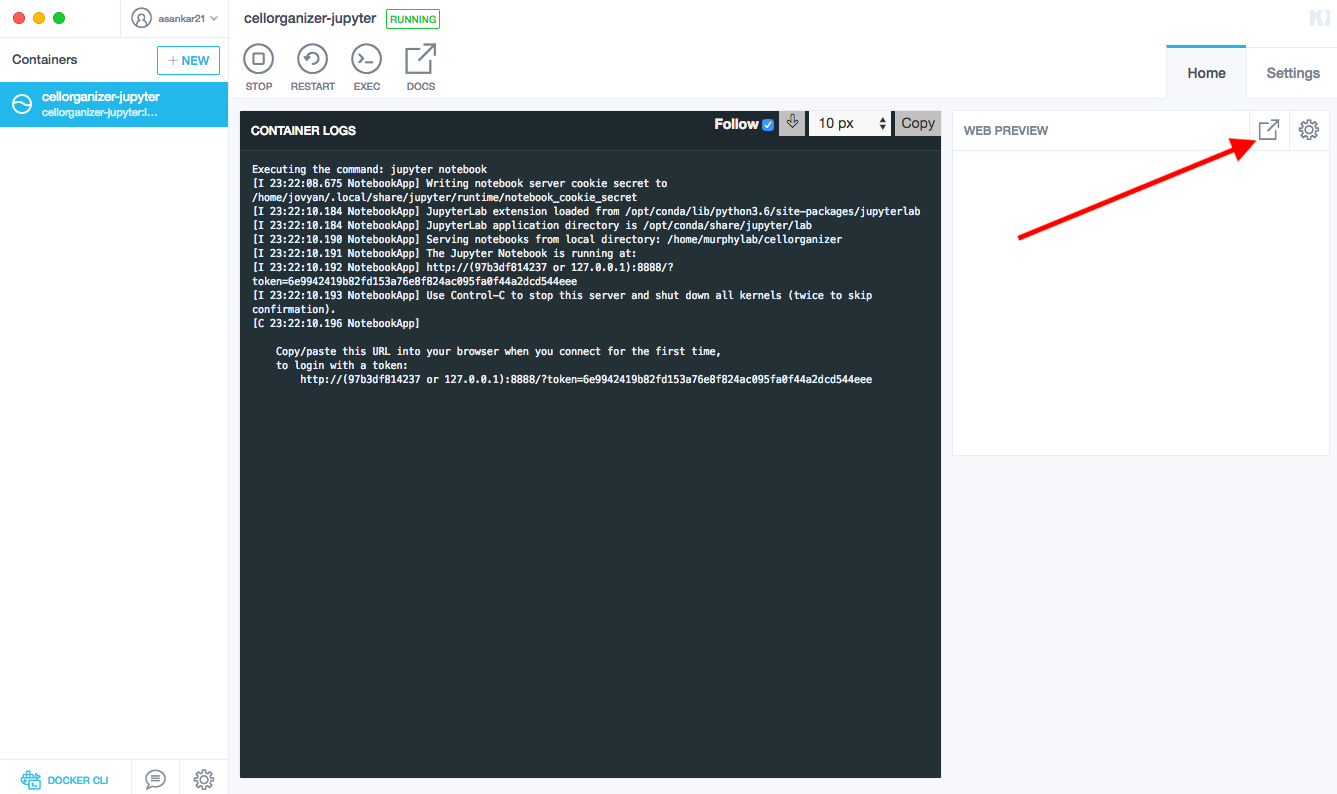Open preferences via the bottom-left gear icon
1337x794 pixels.
[x=204, y=779]
